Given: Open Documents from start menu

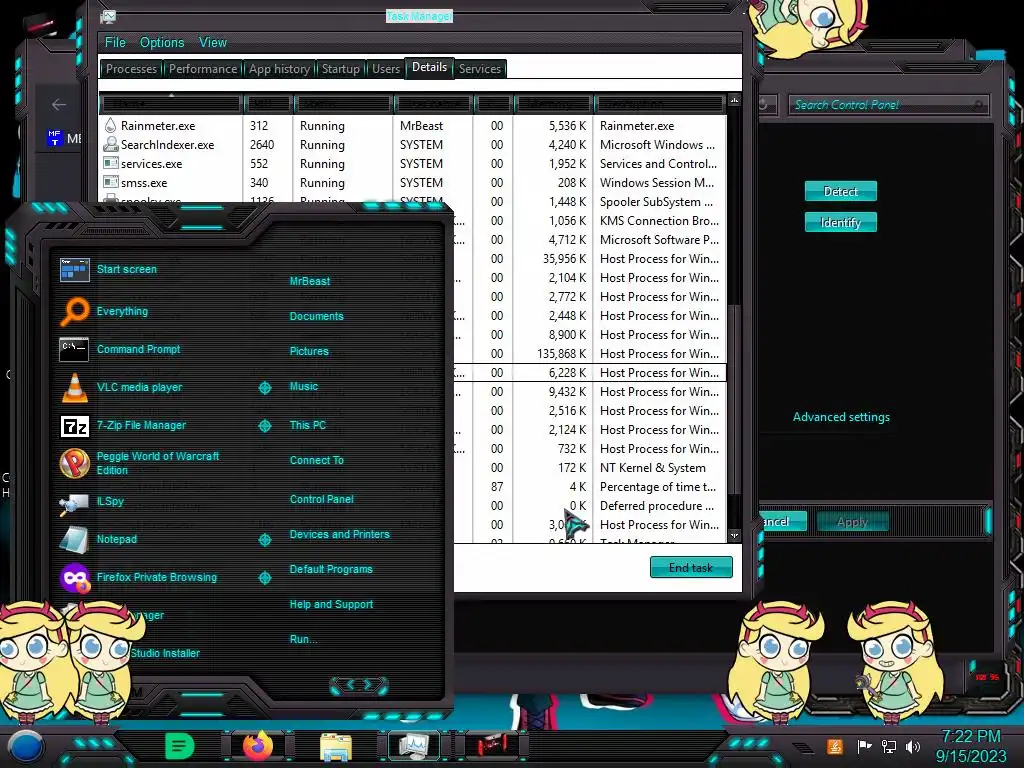Looking at the screenshot, I should tap(316, 316).
